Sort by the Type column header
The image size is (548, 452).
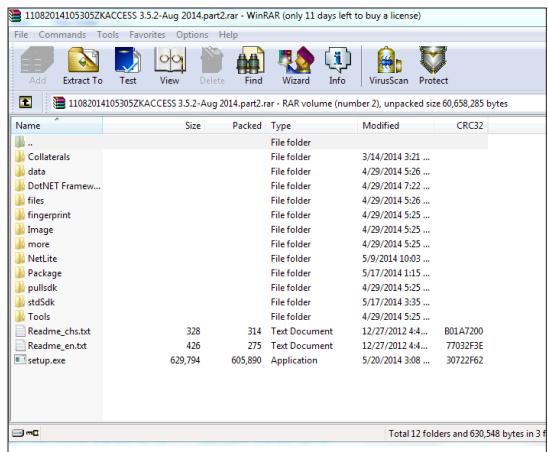pos(311,125)
